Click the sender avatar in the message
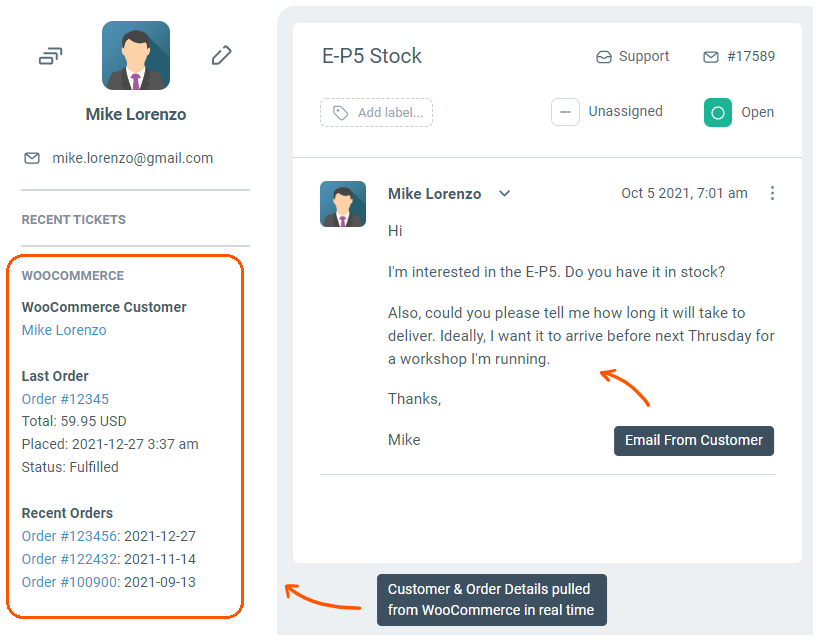 coord(343,204)
